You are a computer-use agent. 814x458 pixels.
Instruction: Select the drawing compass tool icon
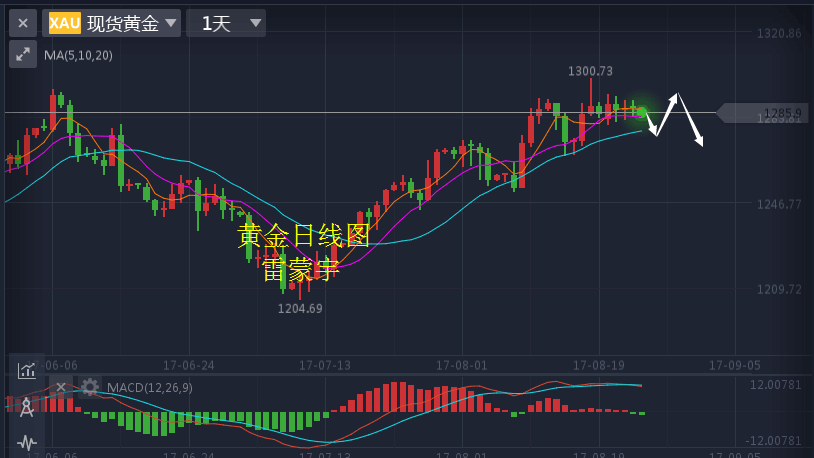point(27,406)
